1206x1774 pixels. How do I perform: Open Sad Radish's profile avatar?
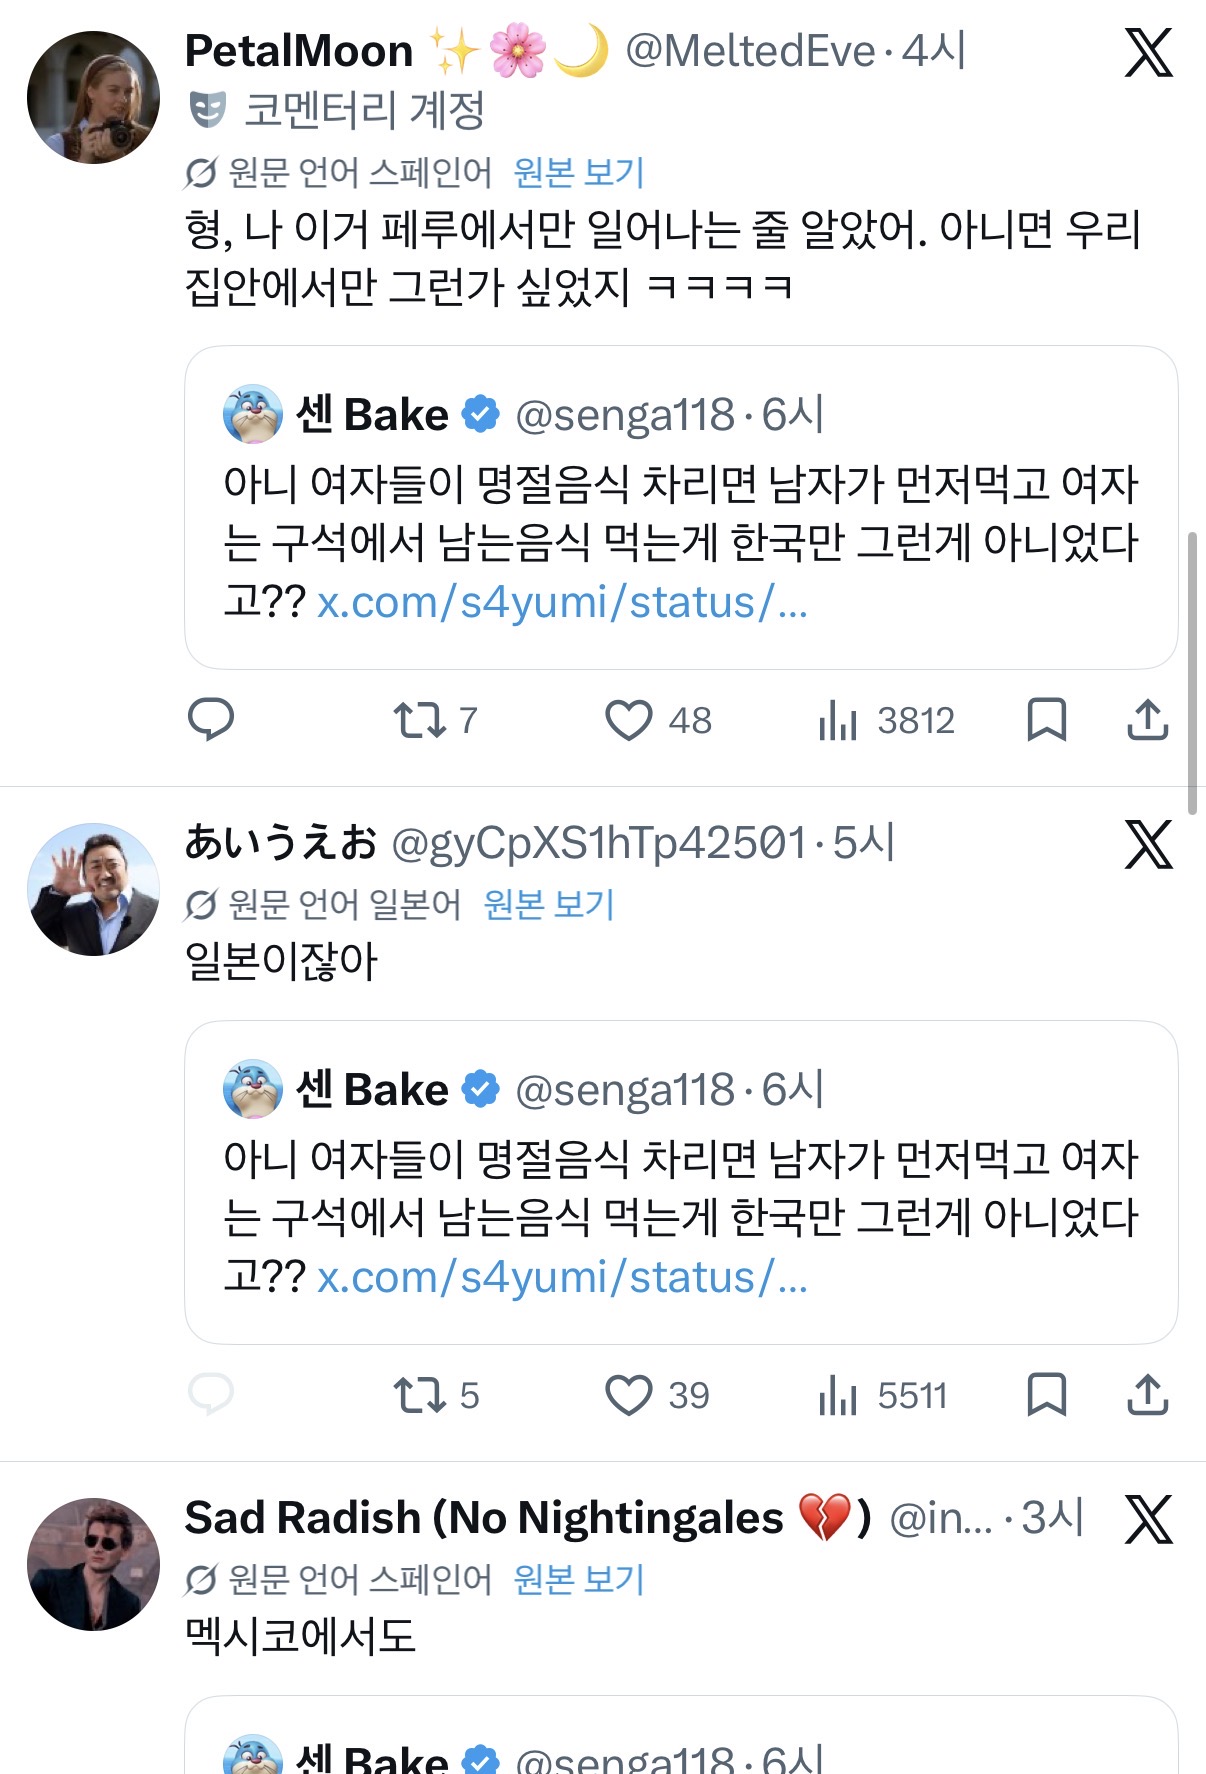93,1564
